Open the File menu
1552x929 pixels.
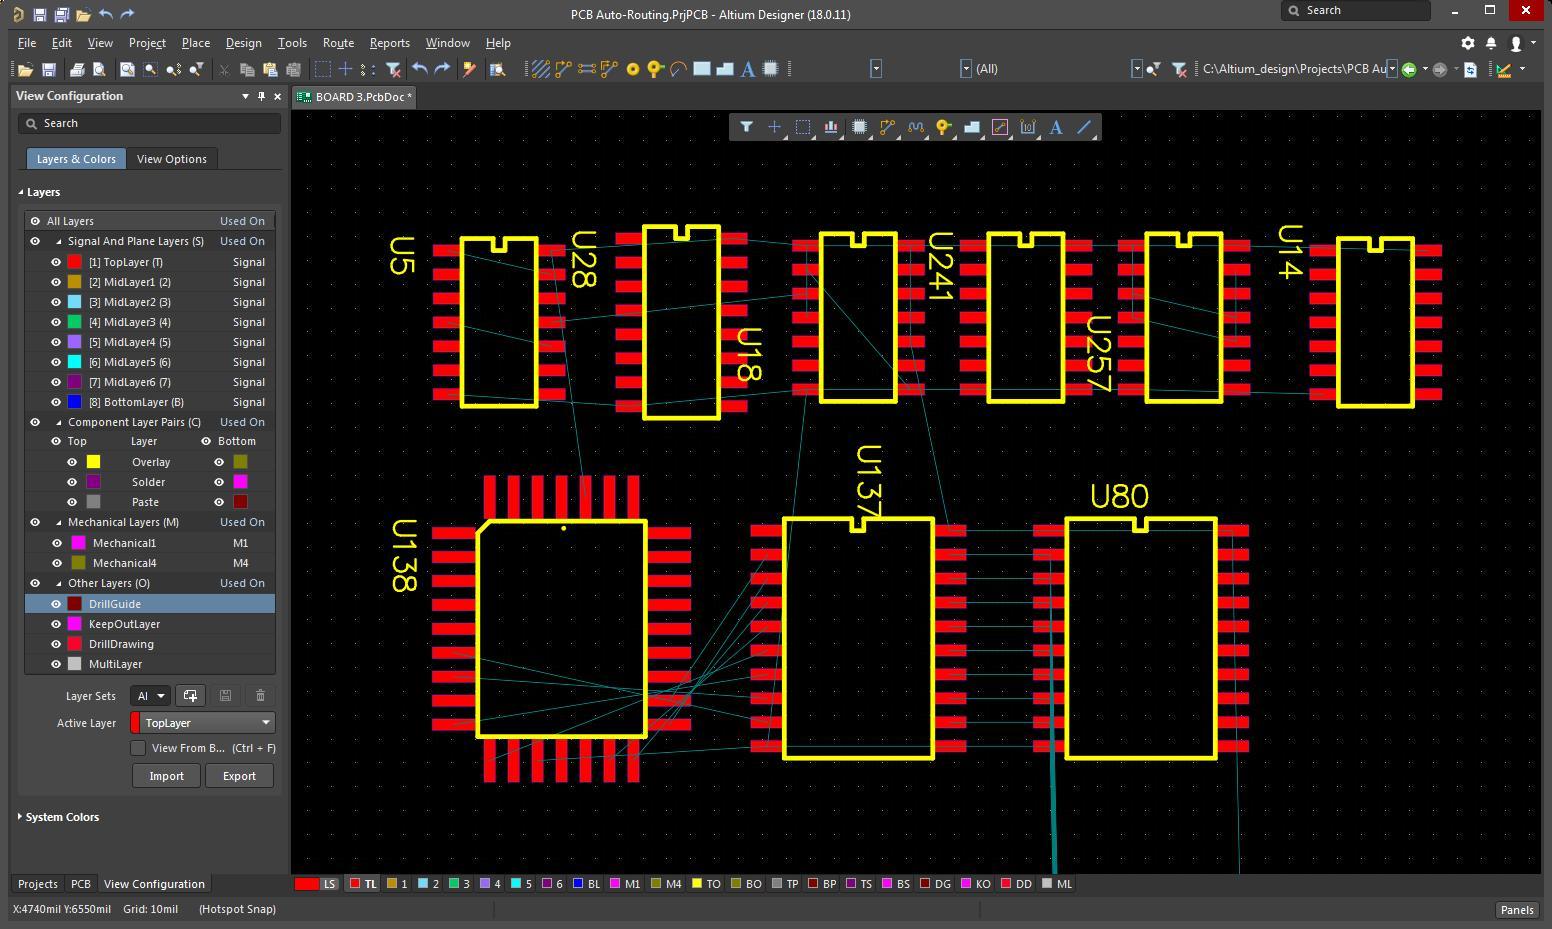point(27,43)
